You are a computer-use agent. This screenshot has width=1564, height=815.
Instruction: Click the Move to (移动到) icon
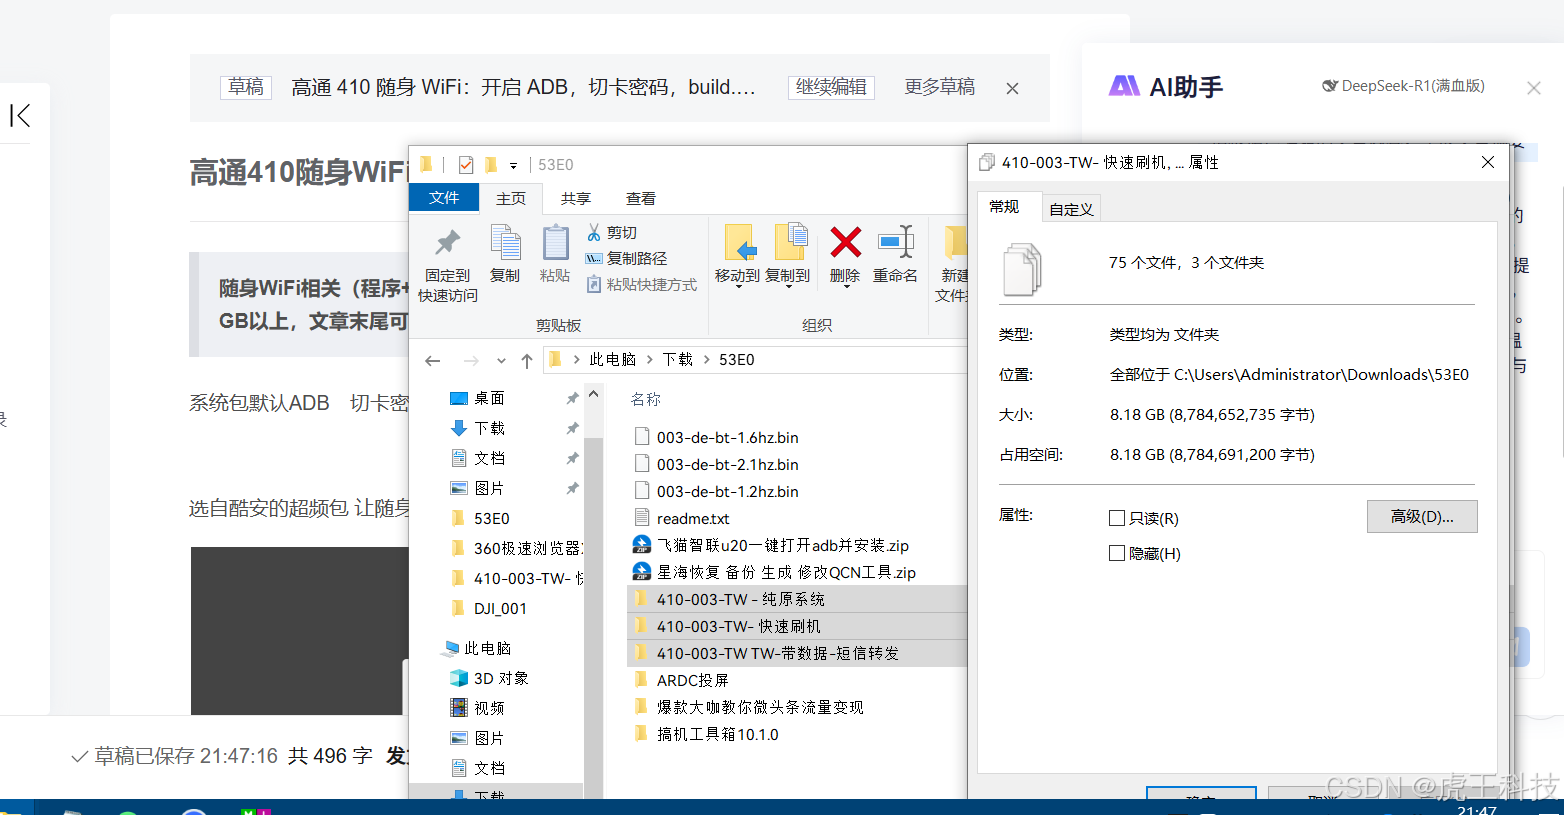tap(739, 243)
